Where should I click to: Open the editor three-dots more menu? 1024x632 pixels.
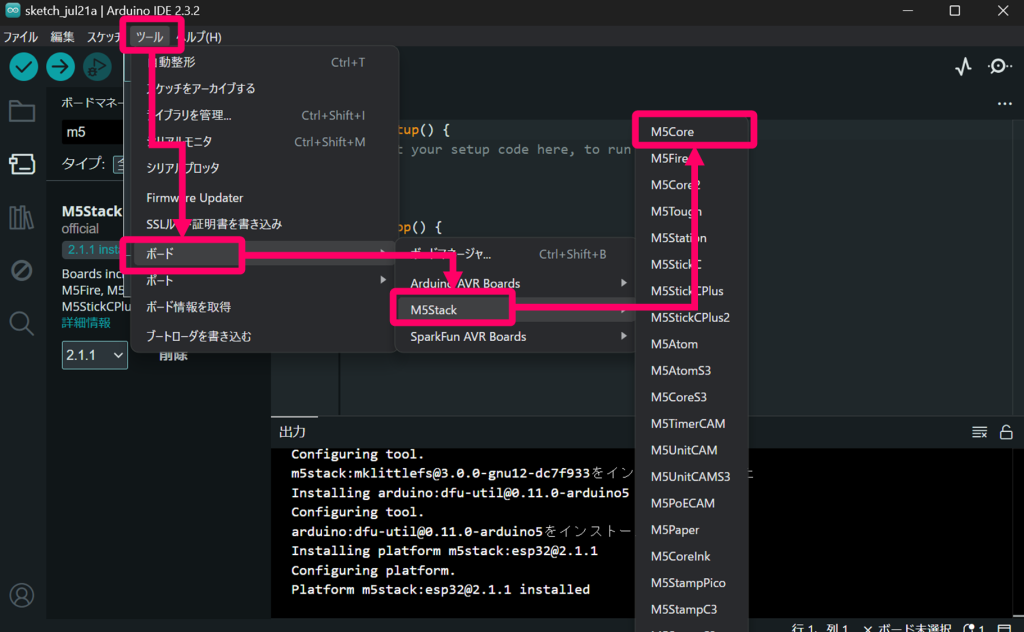click(x=1004, y=104)
